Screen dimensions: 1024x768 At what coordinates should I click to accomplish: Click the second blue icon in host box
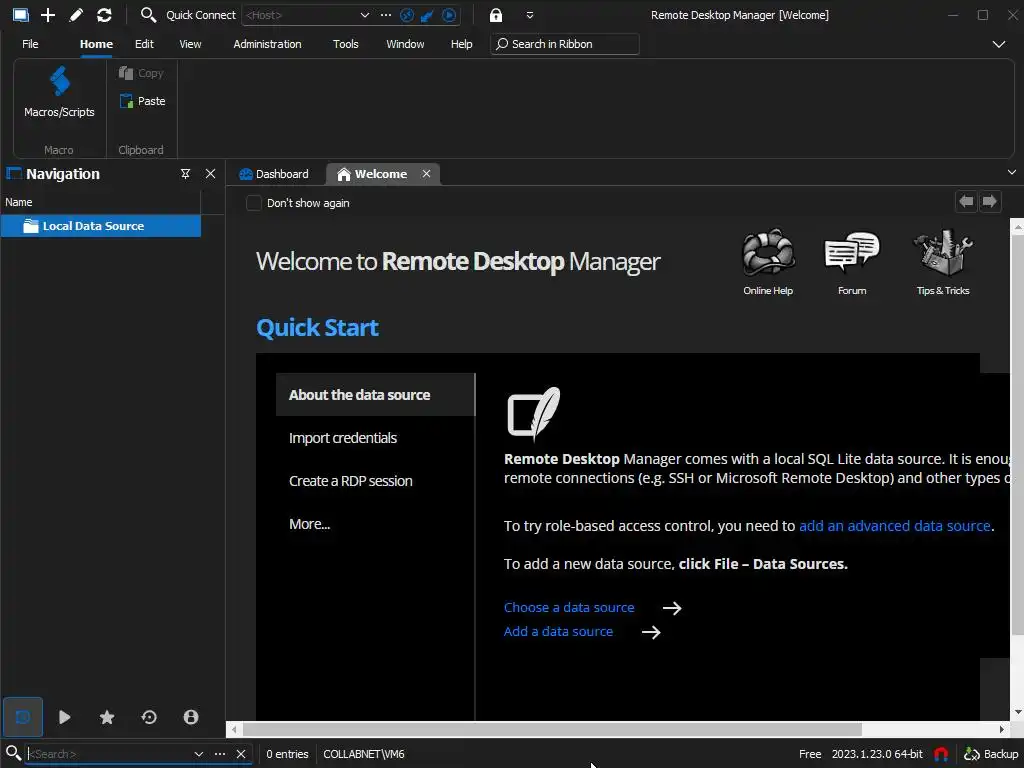pos(427,15)
